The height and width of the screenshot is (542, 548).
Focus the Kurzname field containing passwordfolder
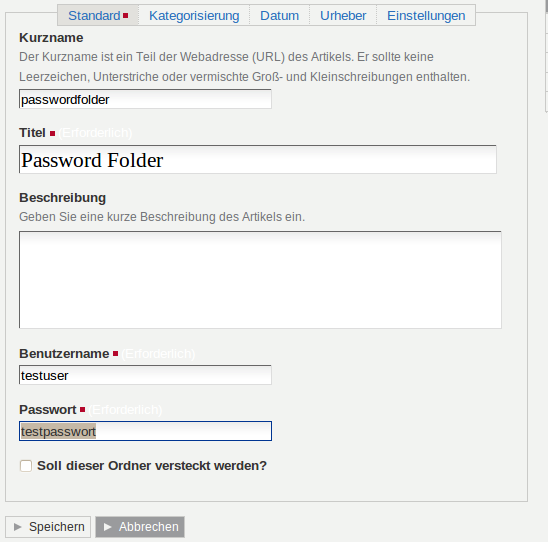tap(145, 99)
